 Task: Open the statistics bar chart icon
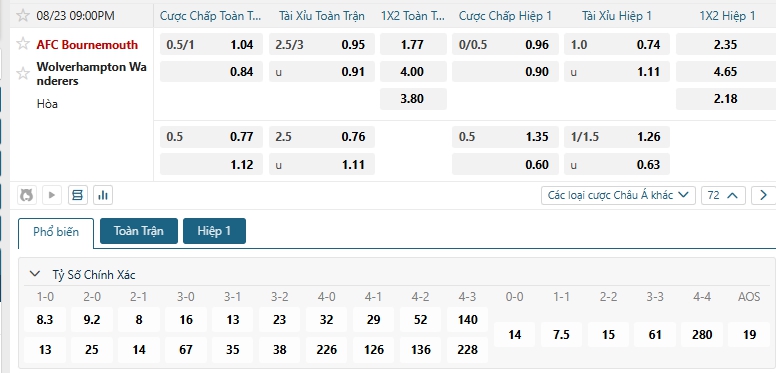coord(103,195)
